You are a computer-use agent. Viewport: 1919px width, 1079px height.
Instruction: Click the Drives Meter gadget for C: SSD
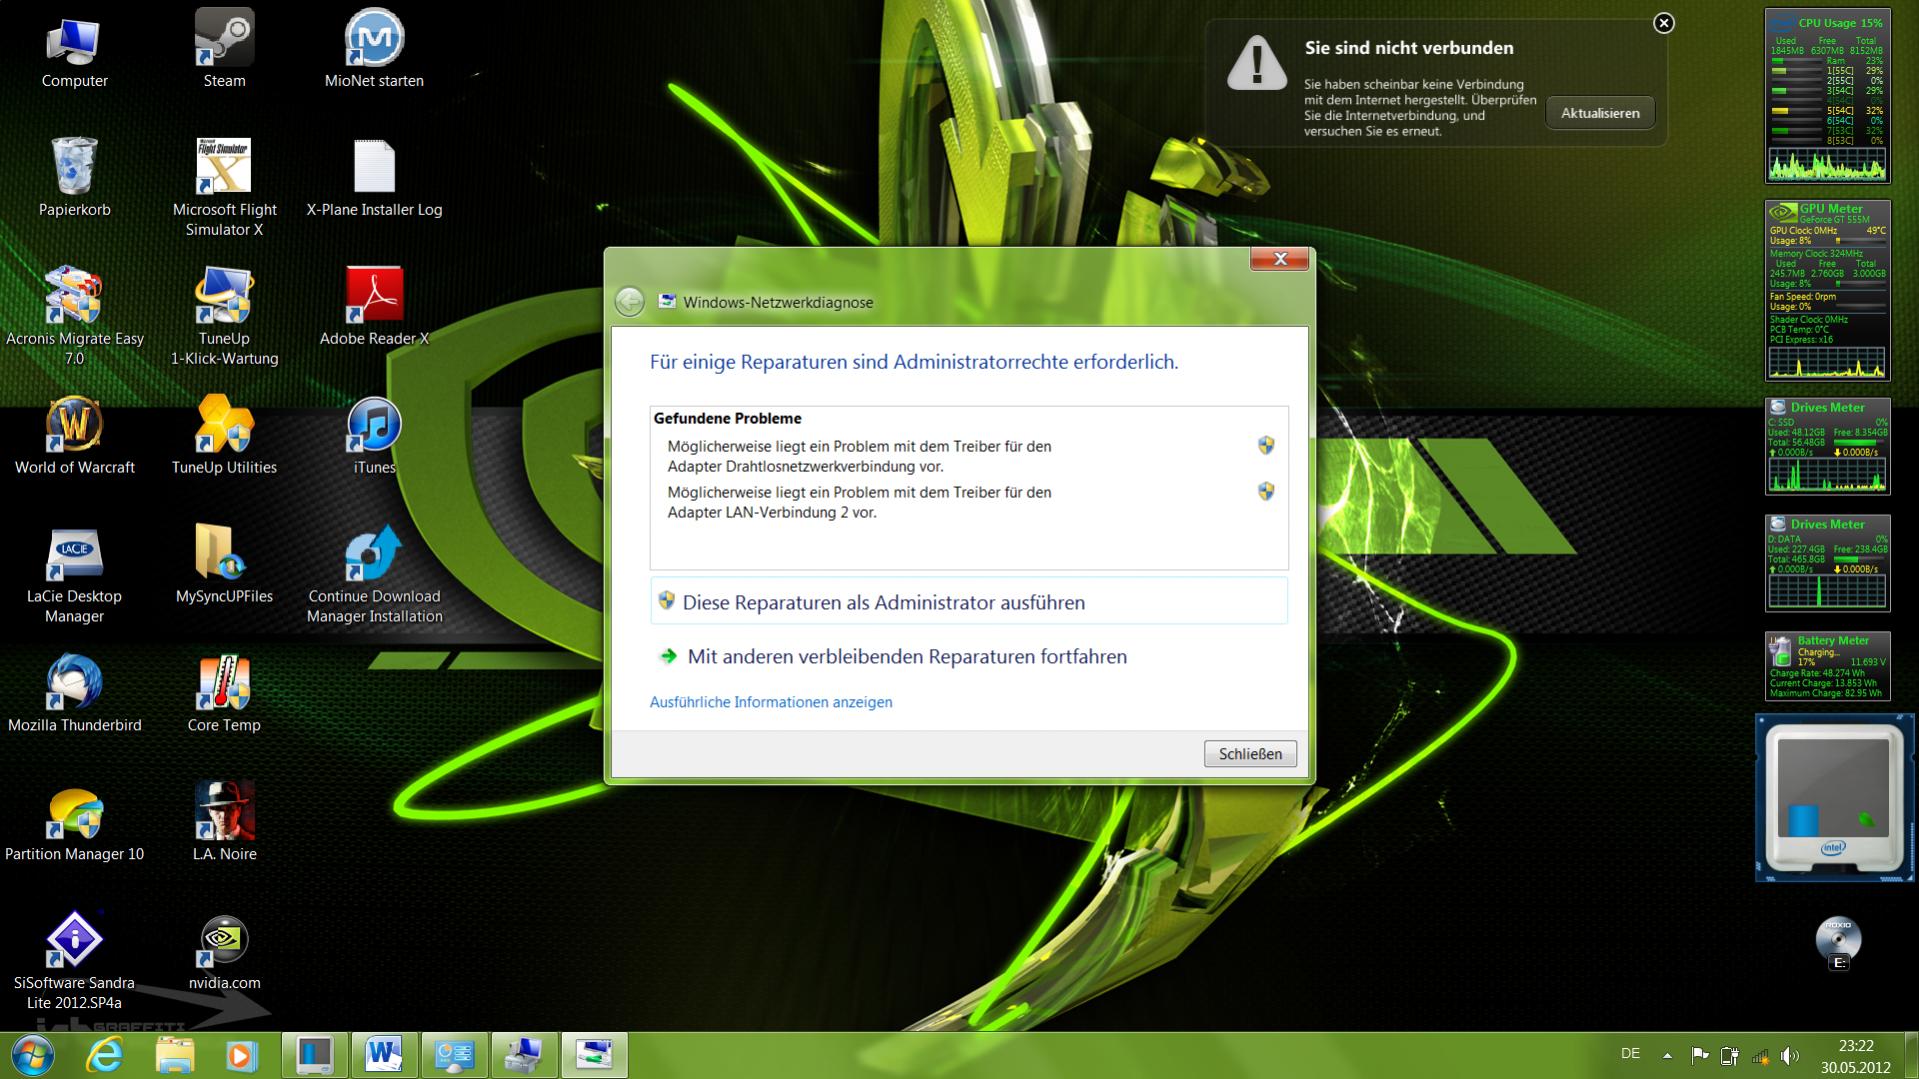tap(1827, 447)
